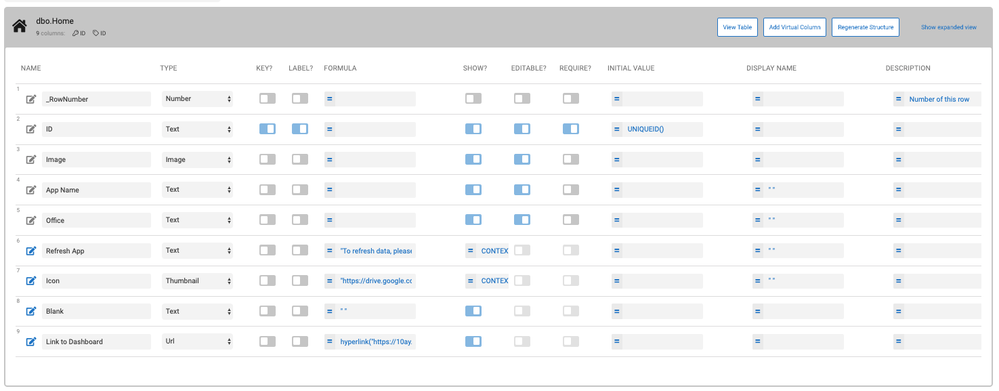Toggle SHOW switch for _RowNumber column
This screenshot has height=391, width=999.
[473, 99]
